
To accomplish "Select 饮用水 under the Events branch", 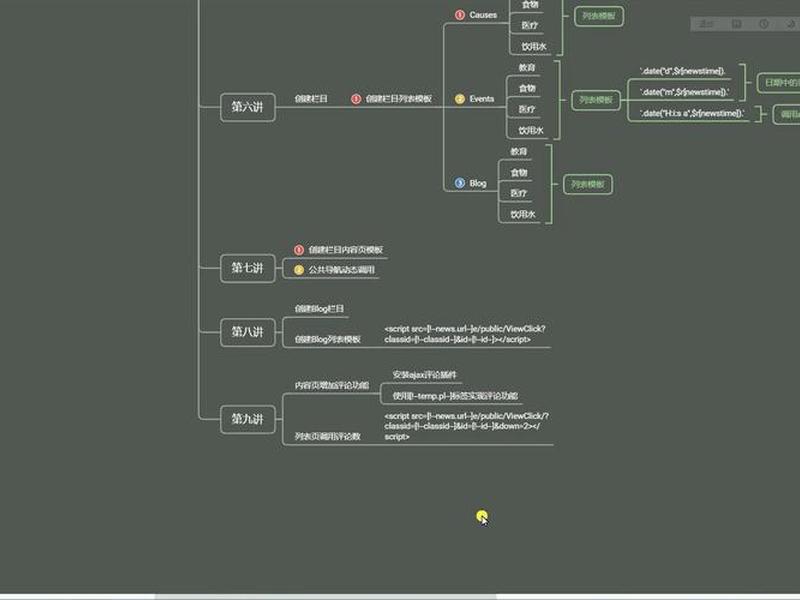I will (x=531, y=131).
